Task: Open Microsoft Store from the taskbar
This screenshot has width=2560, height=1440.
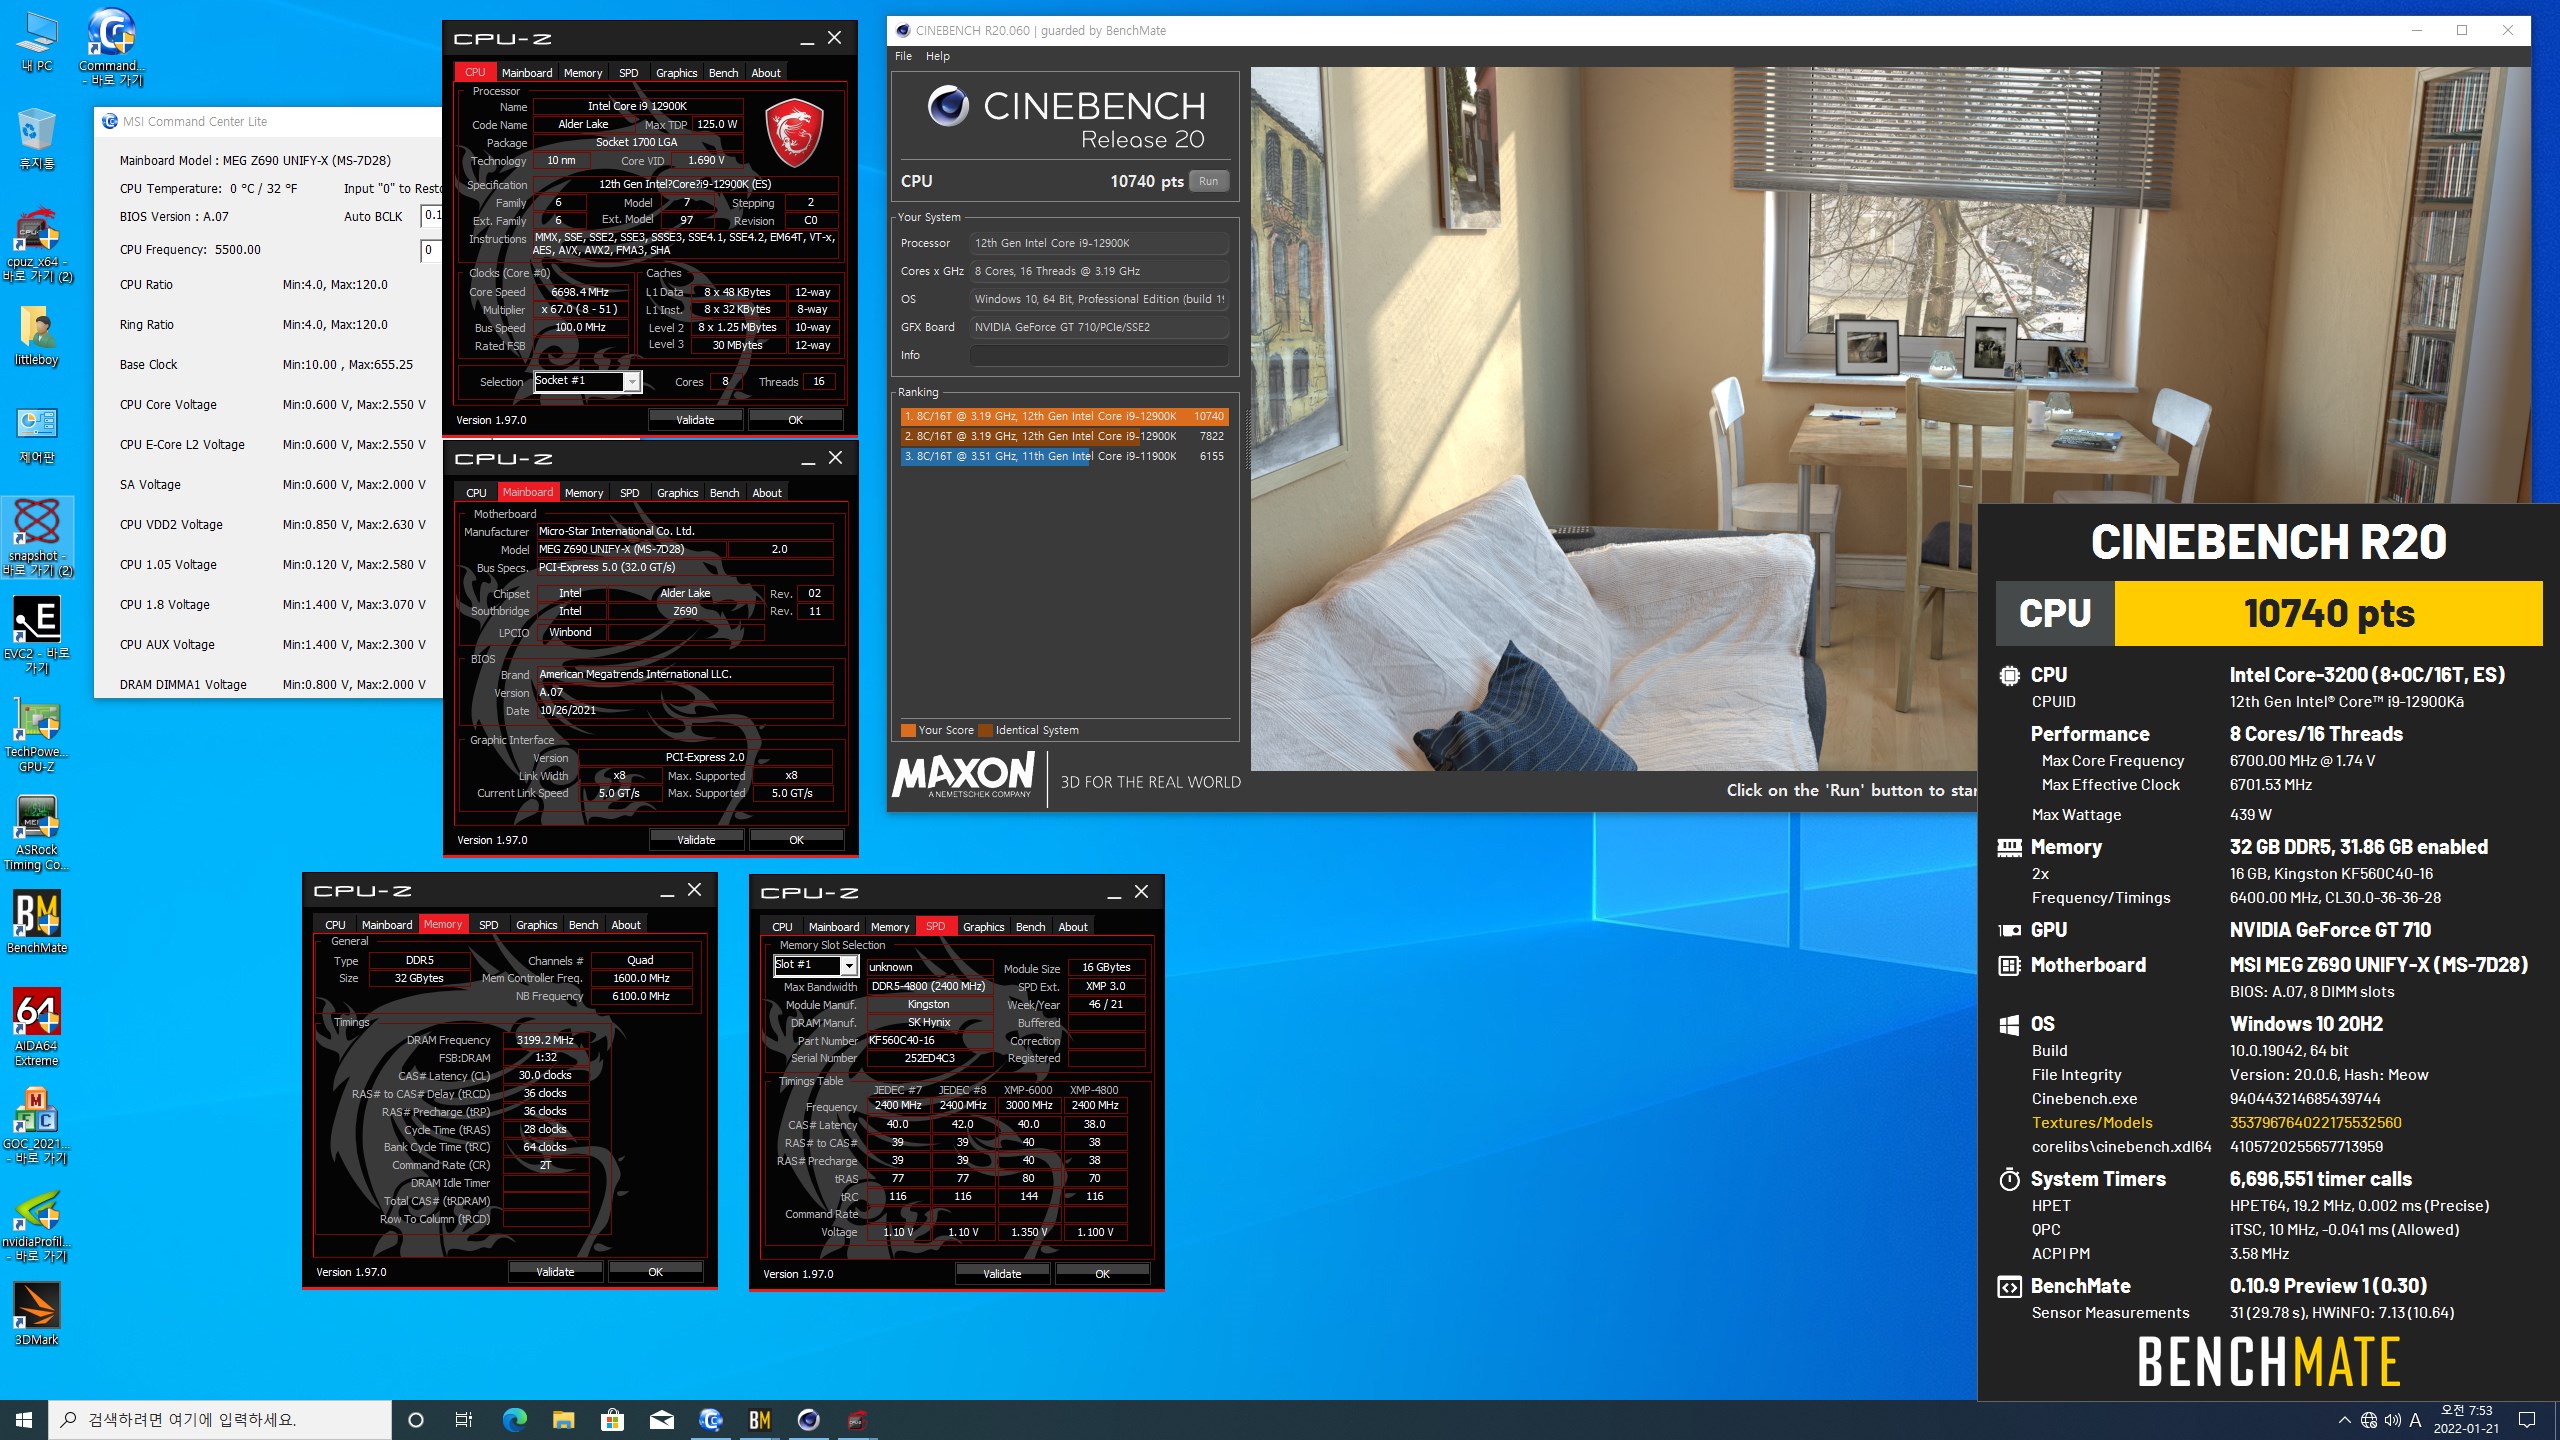Action: point(612,1420)
